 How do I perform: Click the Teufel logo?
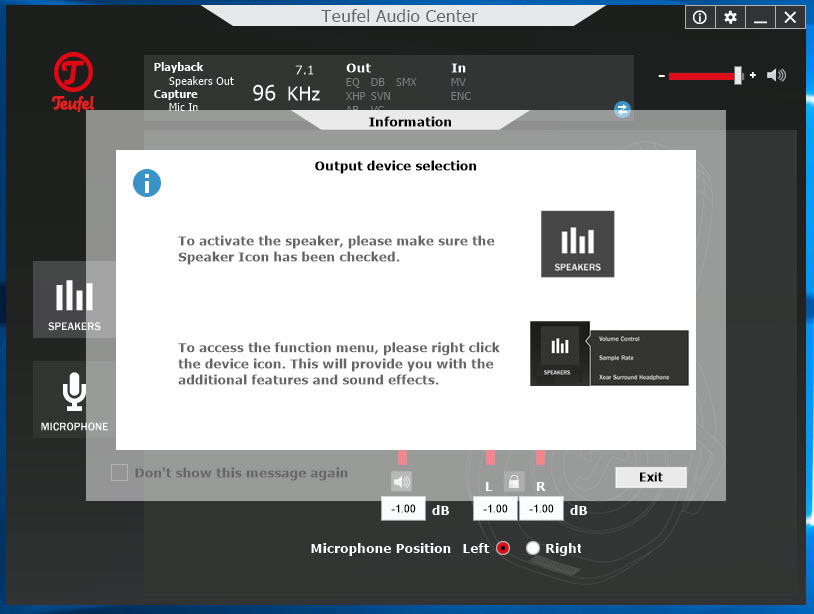(73, 82)
